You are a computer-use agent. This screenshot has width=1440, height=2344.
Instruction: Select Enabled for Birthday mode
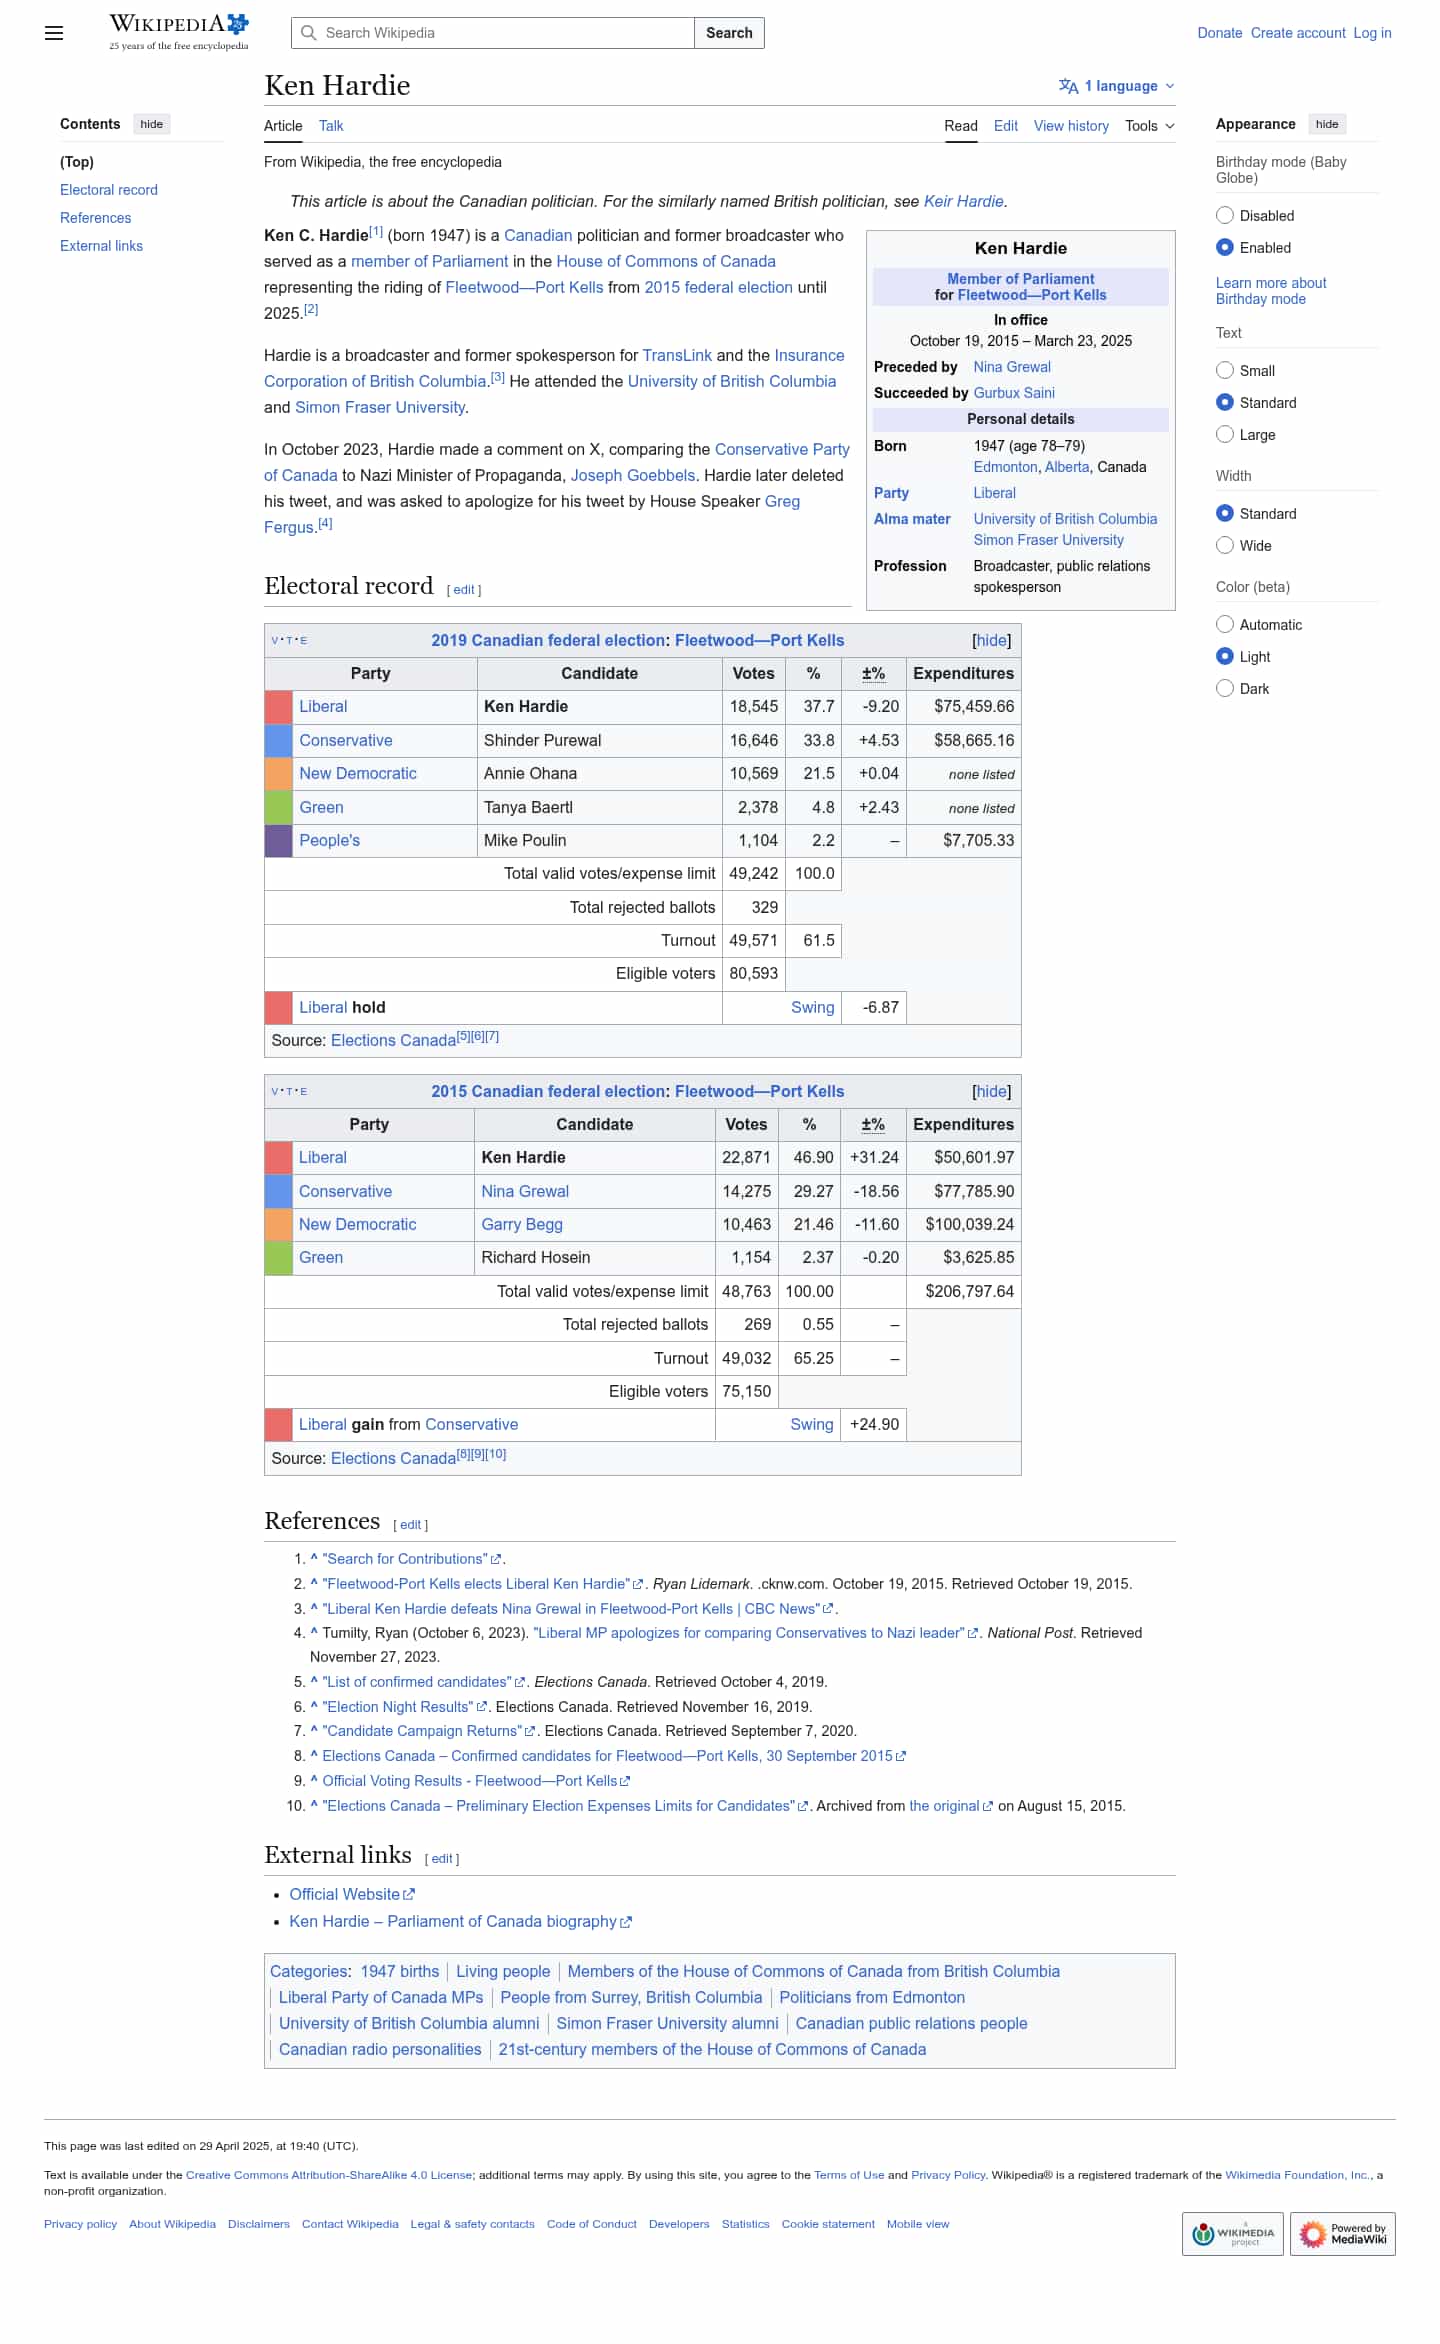[1225, 247]
